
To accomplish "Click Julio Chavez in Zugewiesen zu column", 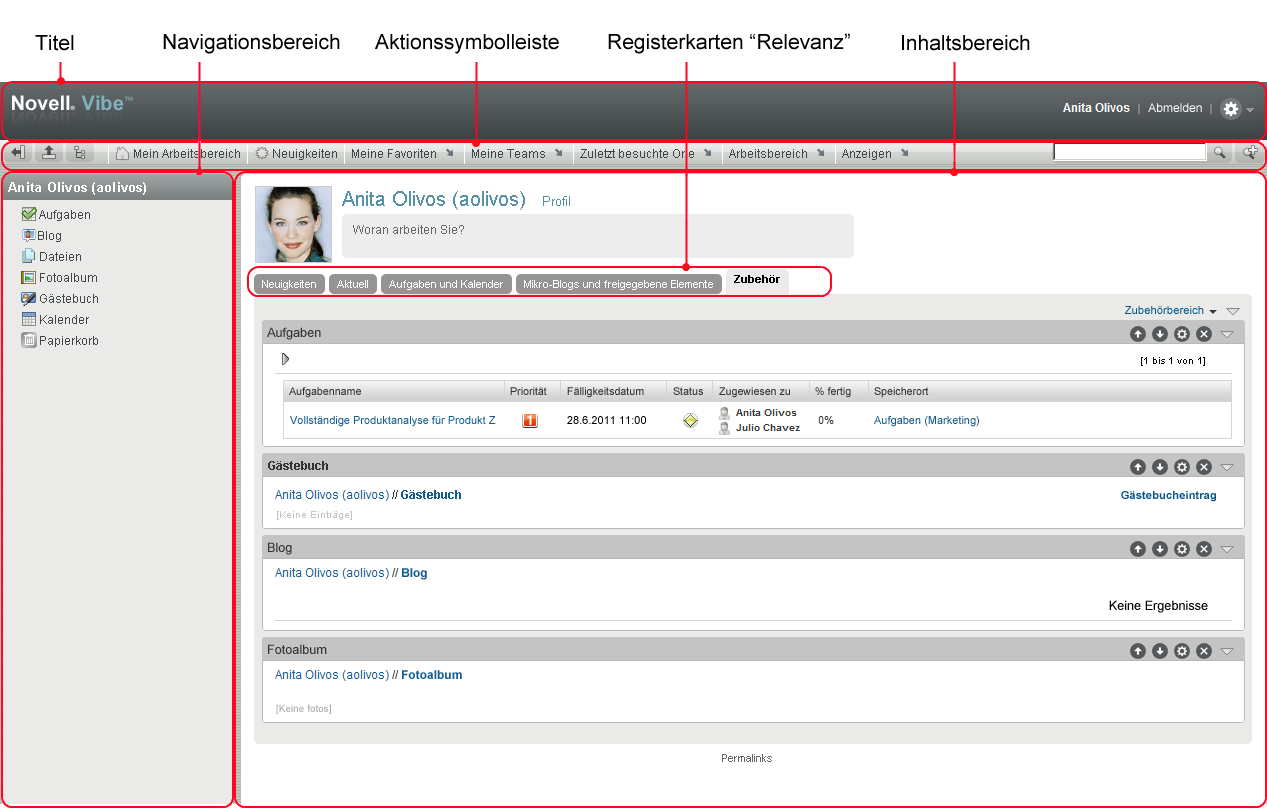I will tap(768, 428).
